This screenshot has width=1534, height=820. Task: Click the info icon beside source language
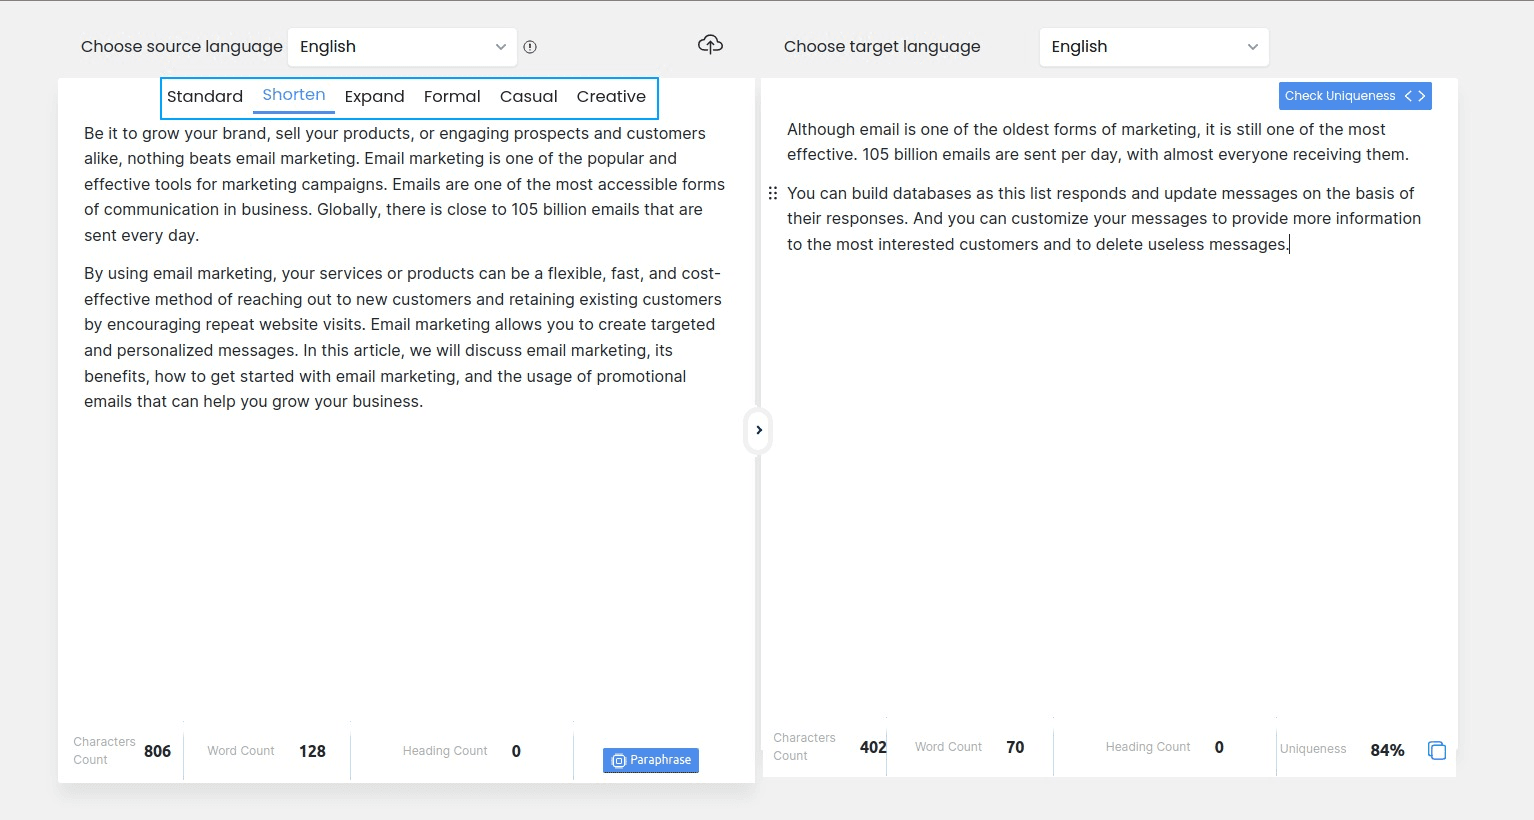click(x=530, y=47)
